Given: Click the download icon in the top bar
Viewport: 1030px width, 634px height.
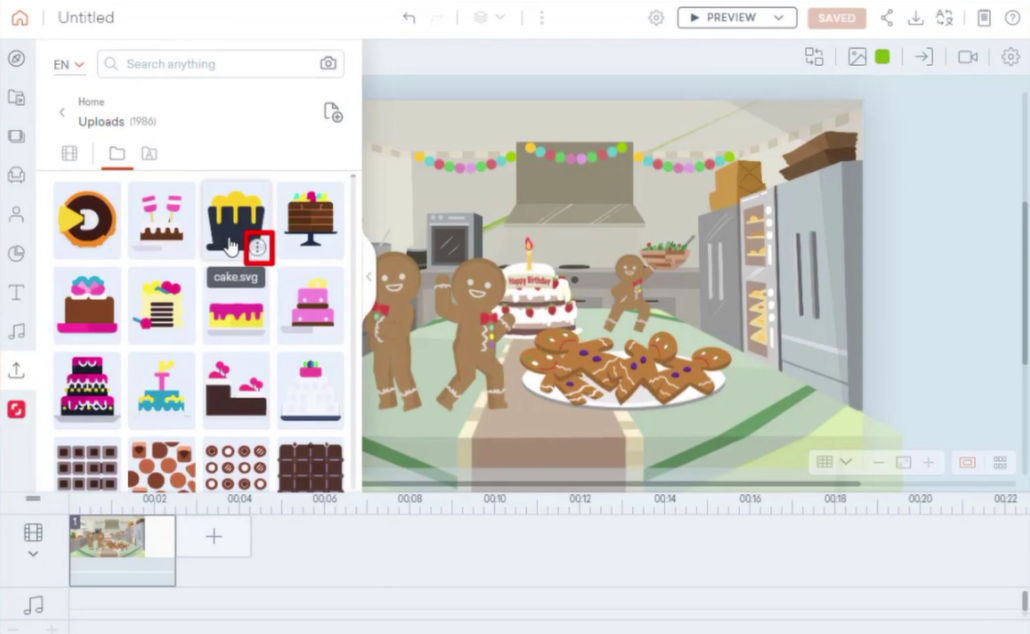Looking at the screenshot, I should point(915,18).
